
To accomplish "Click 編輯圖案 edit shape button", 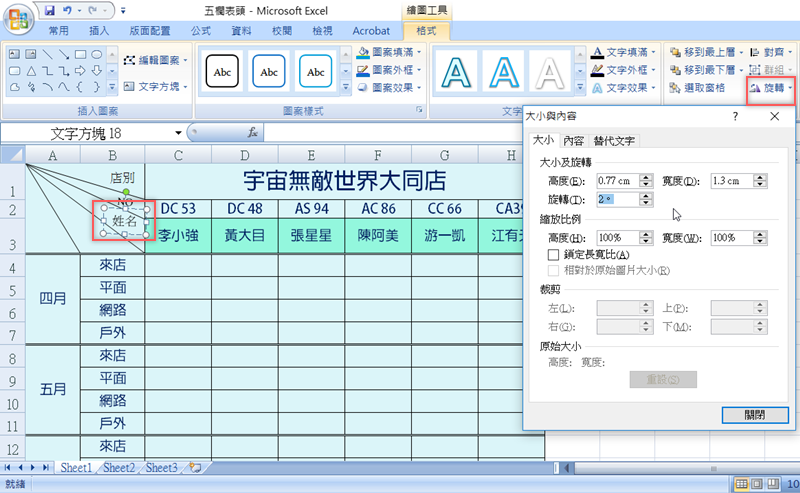I will pos(156,60).
